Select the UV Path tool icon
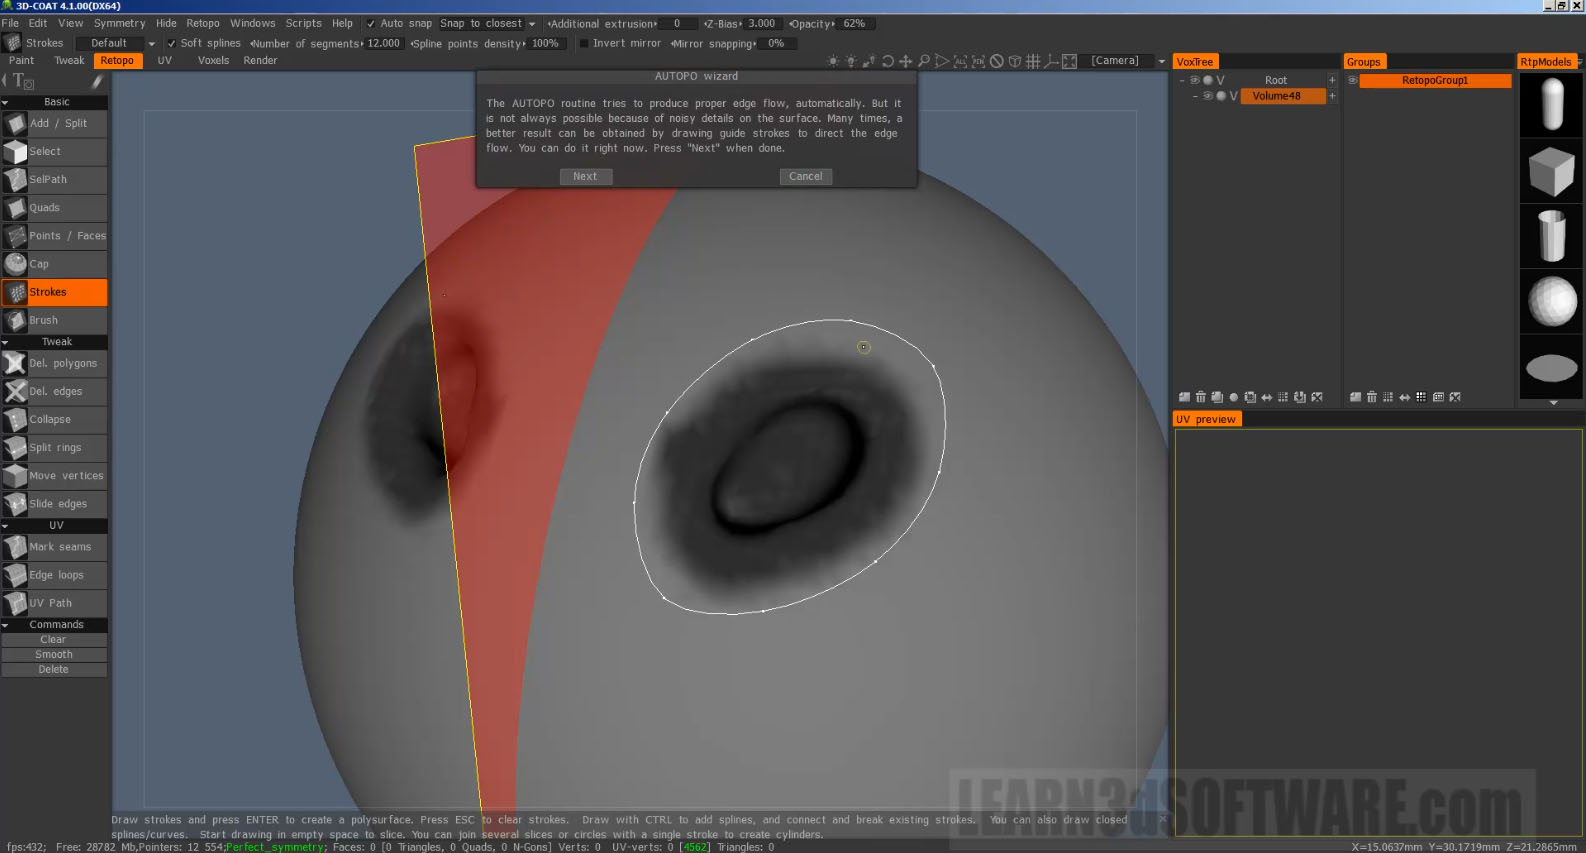1586x853 pixels. click(15, 603)
